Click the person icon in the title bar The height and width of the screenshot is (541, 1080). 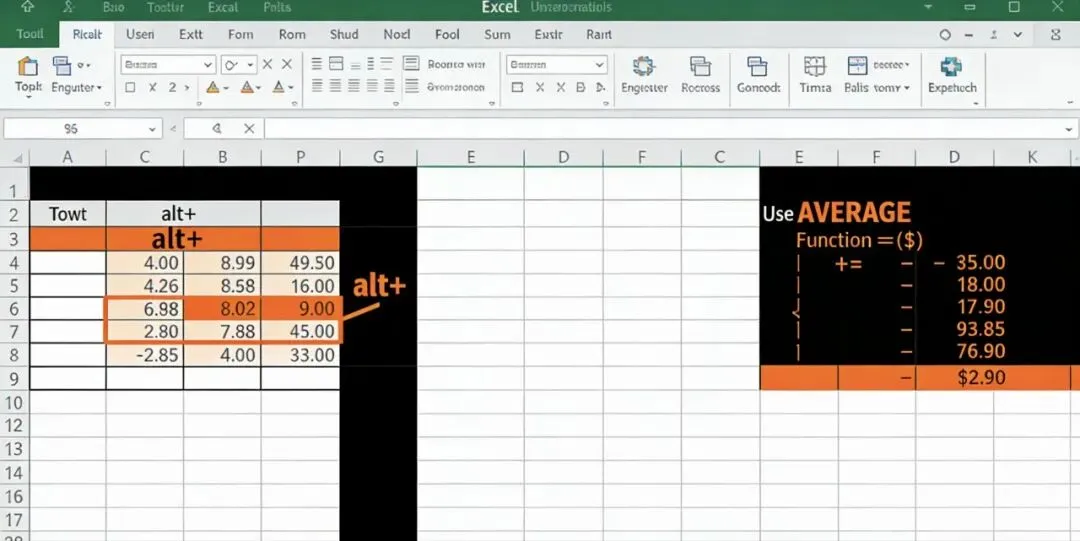(68, 8)
